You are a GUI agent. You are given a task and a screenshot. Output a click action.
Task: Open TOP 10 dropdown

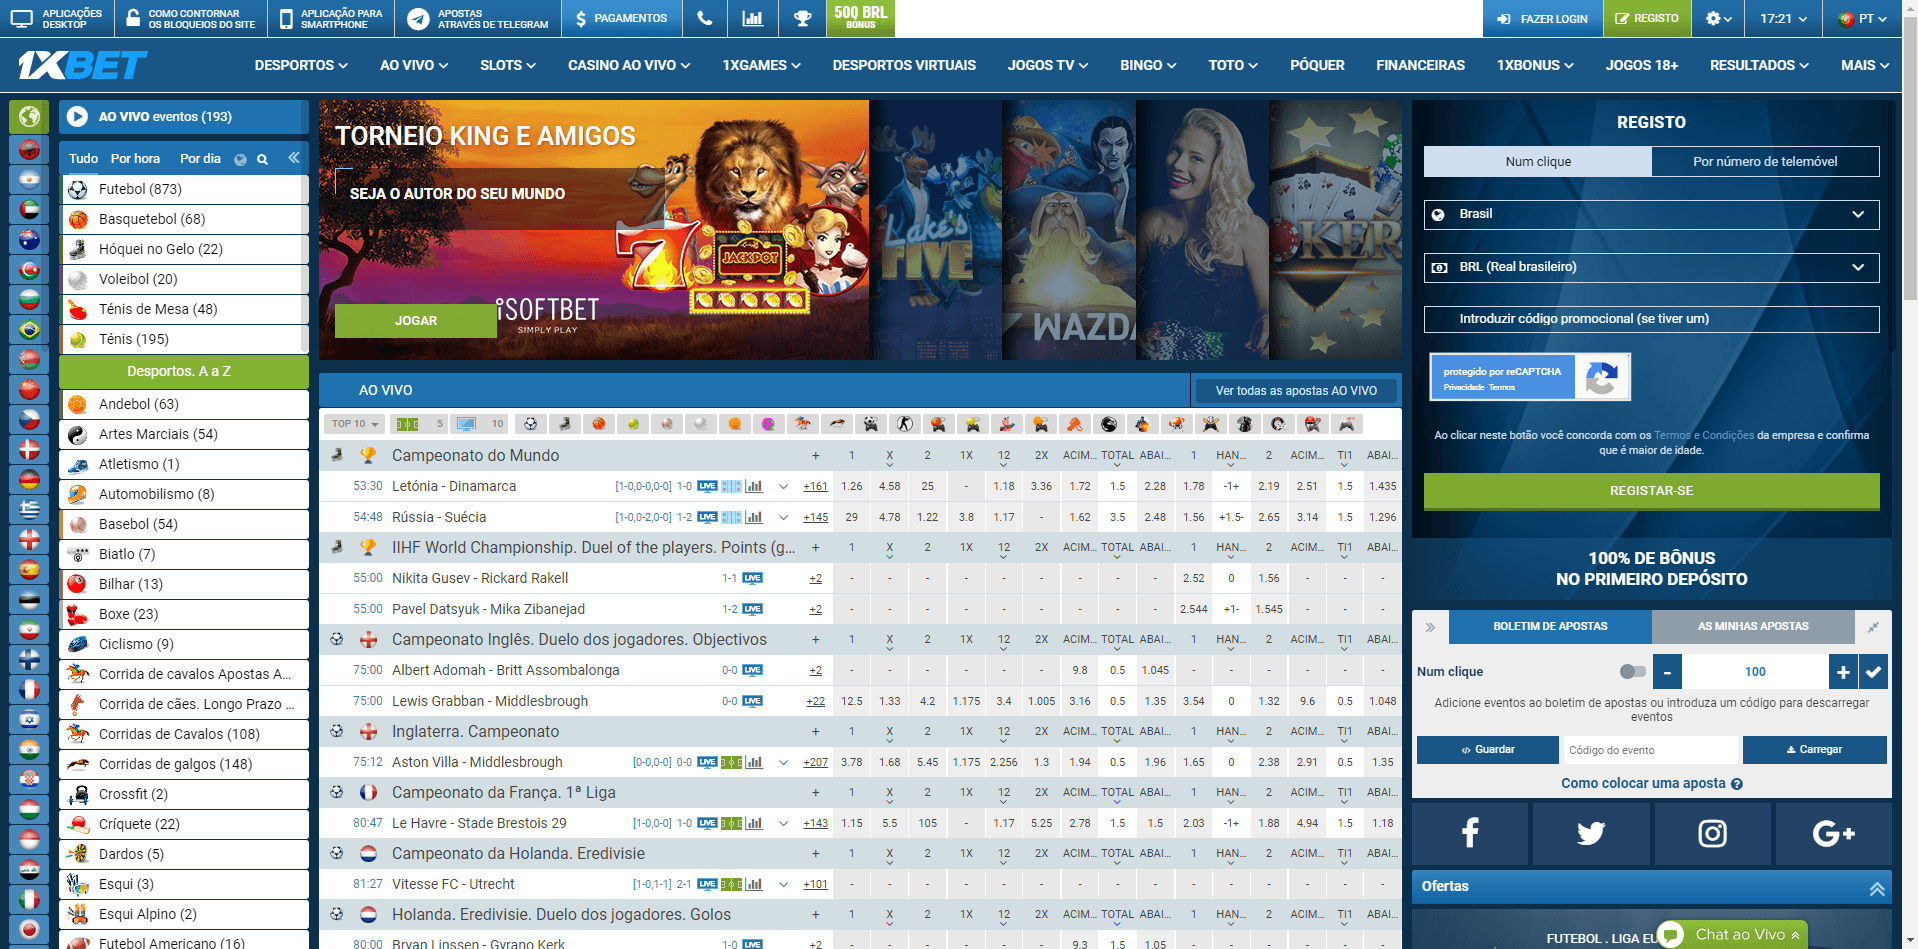pos(355,424)
